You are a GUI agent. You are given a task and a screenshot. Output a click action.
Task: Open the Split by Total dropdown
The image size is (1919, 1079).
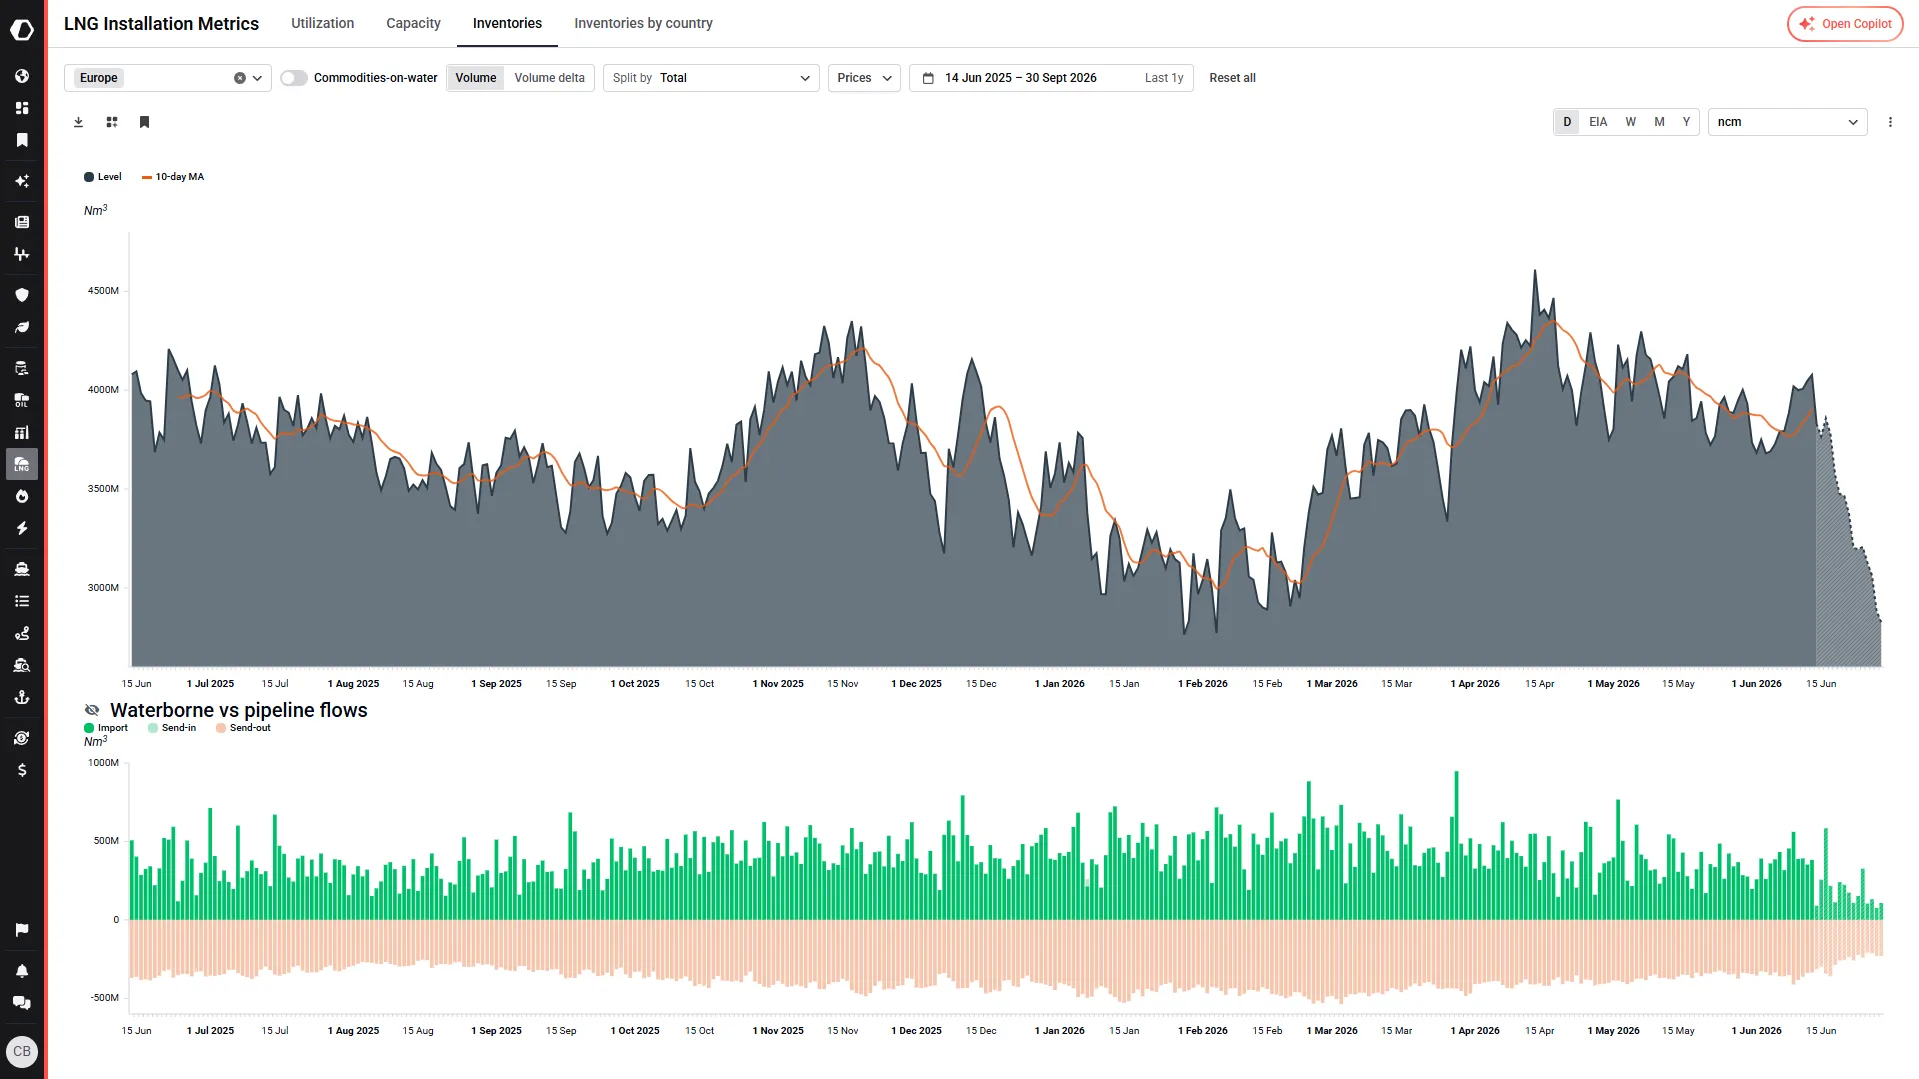click(x=711, y=78)
